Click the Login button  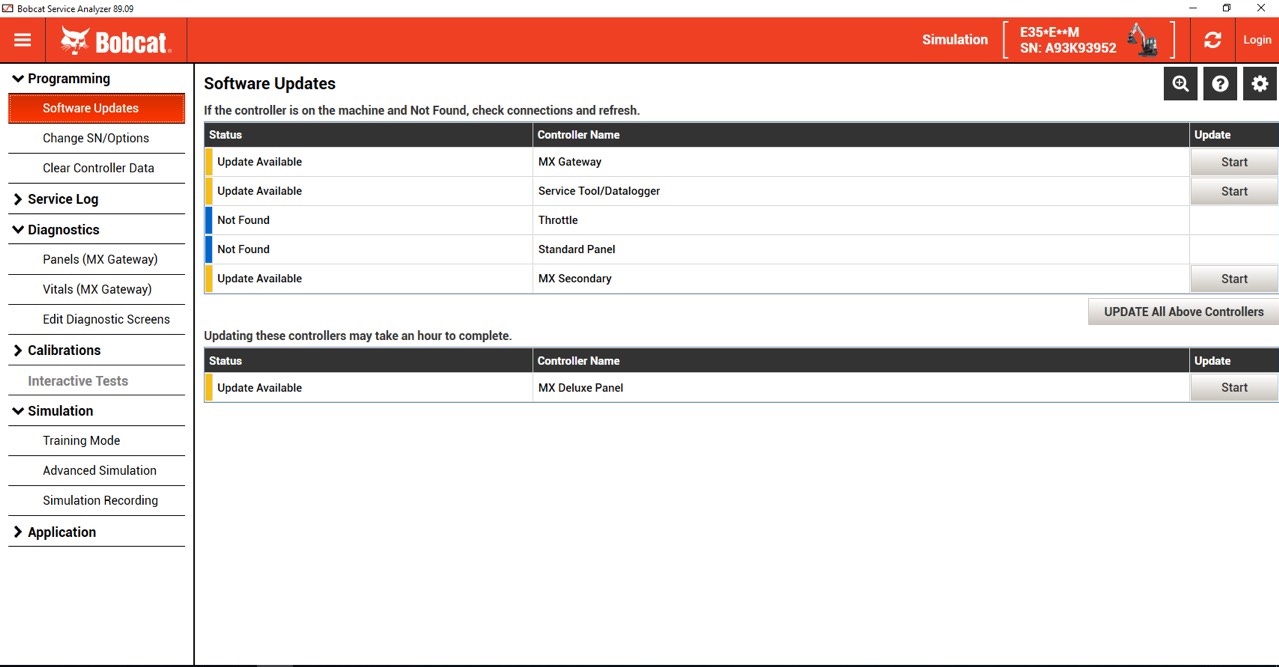(x=1257, y=40)
